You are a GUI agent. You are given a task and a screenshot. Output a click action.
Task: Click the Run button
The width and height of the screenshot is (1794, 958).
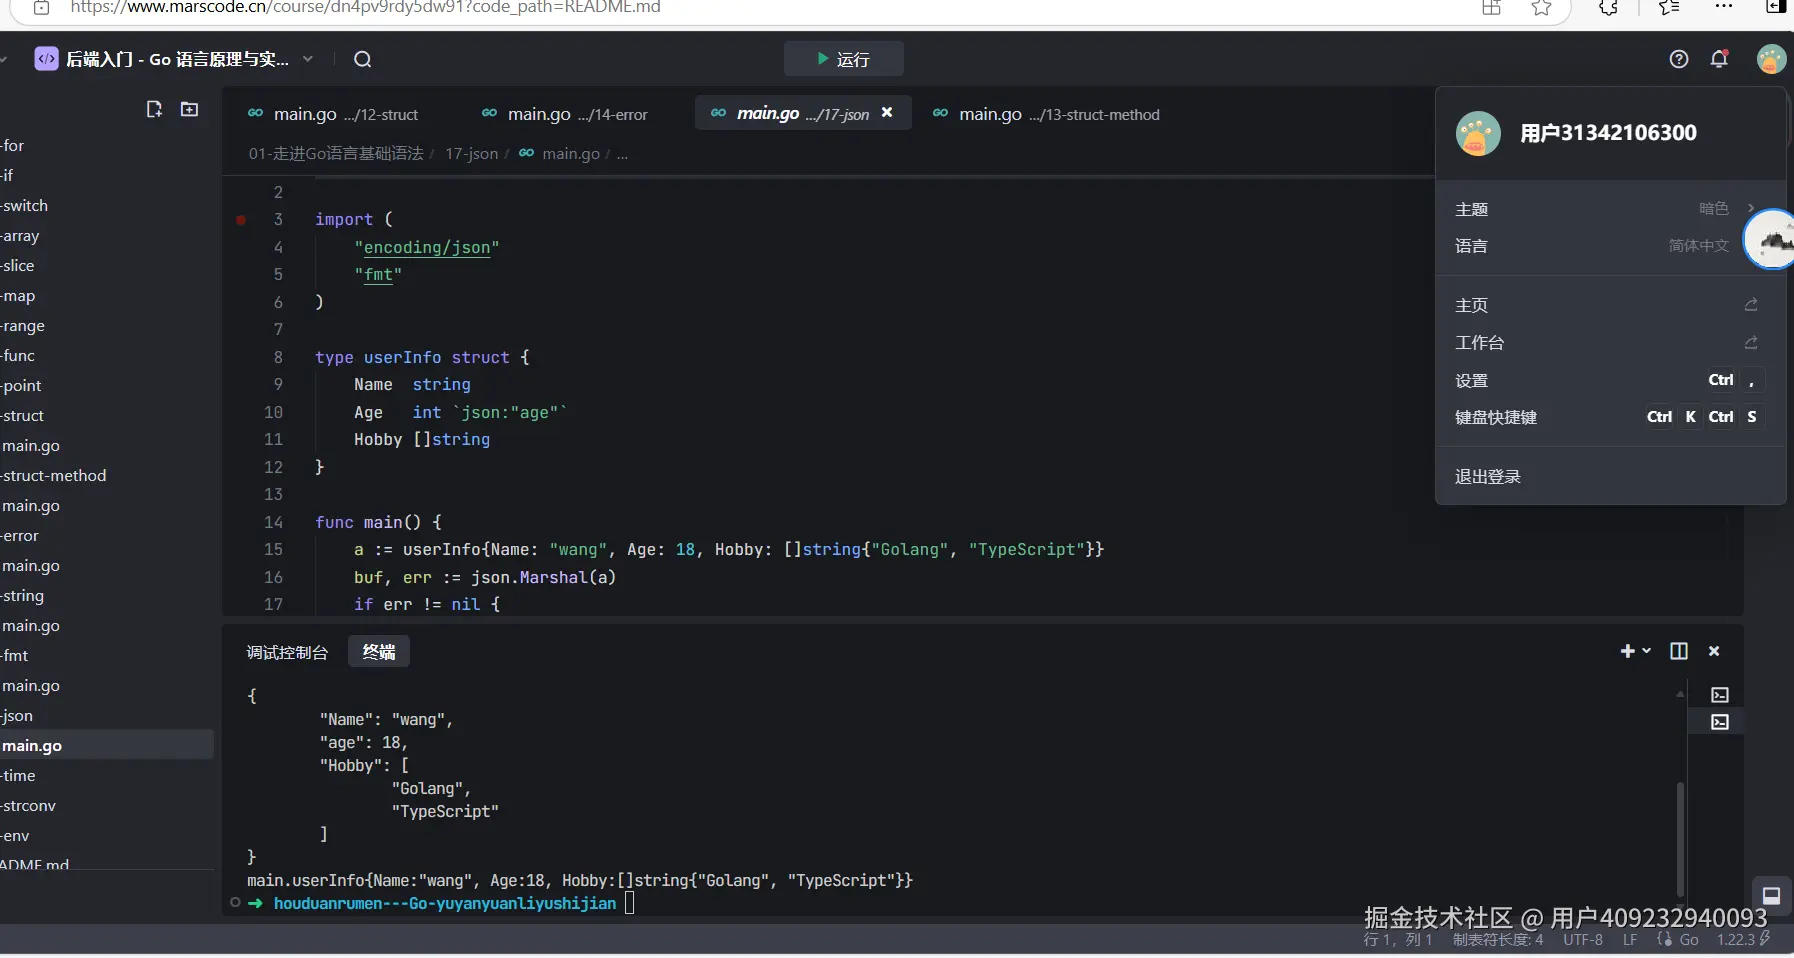[843, 59]
